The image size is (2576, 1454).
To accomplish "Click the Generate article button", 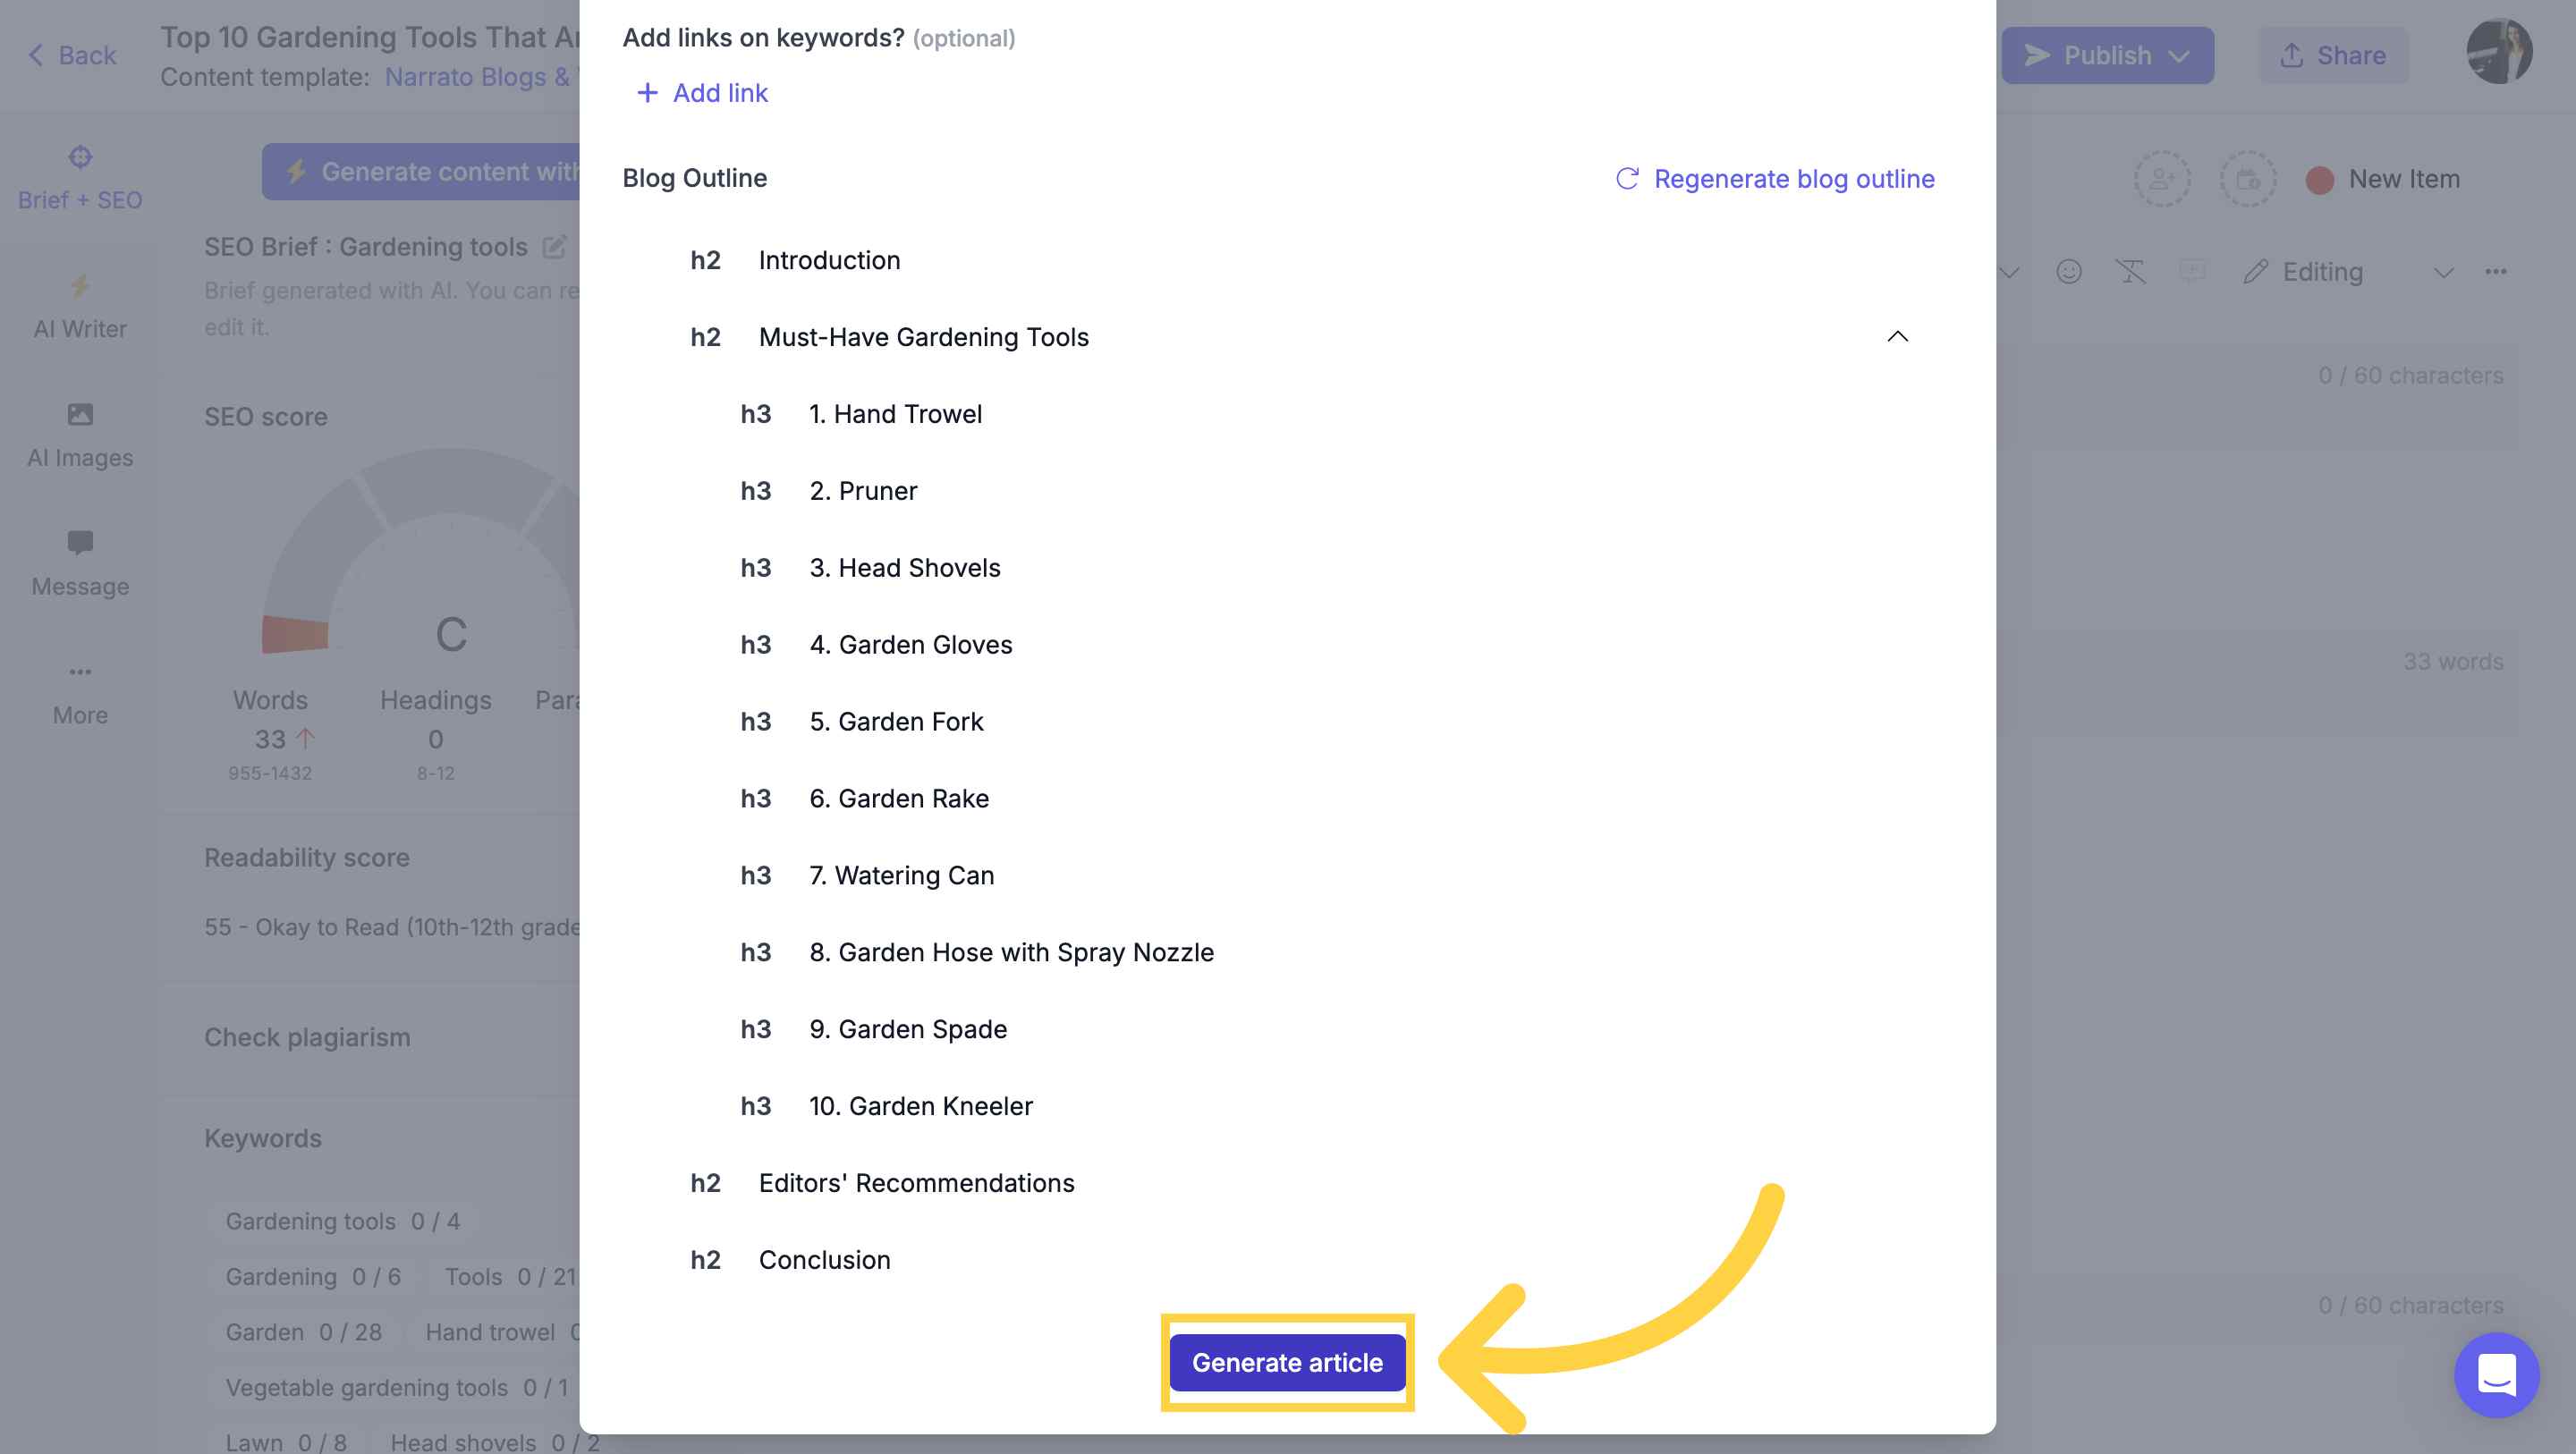I will tap(1288, 1362).
